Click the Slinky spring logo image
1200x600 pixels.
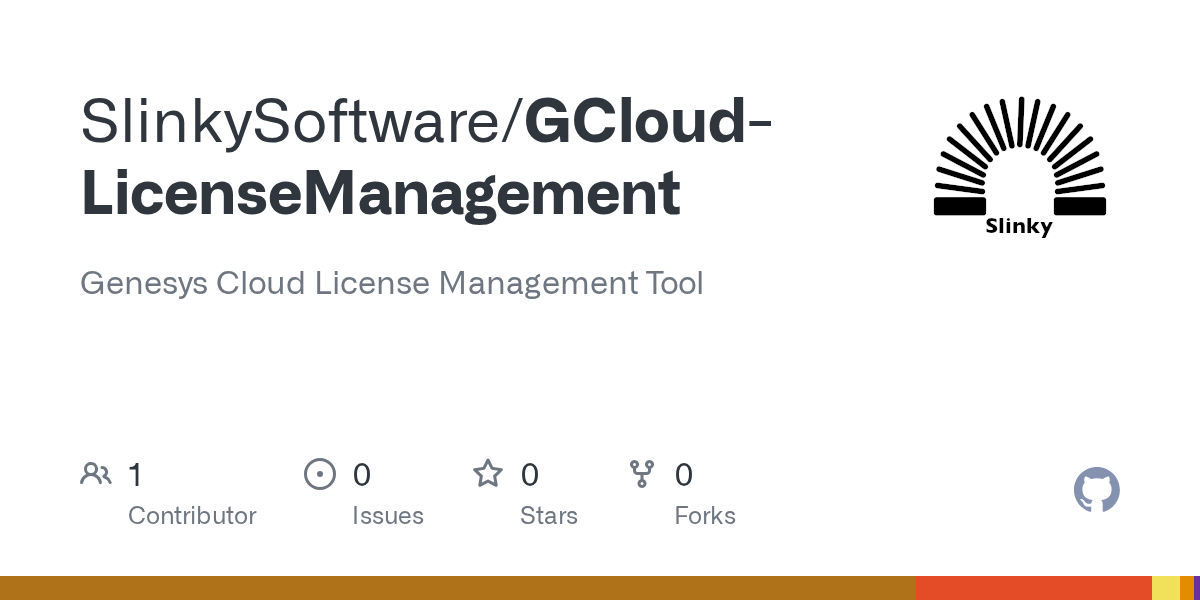[1019, 167]
